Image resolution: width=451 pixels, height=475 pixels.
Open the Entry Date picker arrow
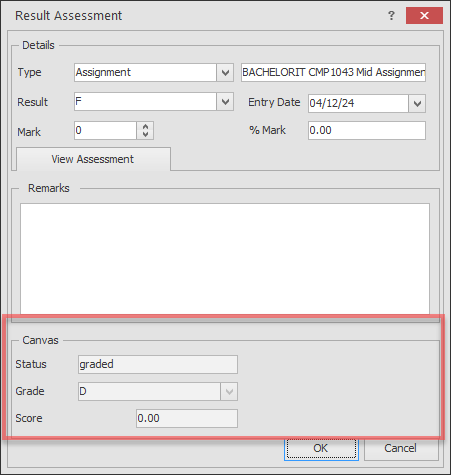(x=417, y=104)
